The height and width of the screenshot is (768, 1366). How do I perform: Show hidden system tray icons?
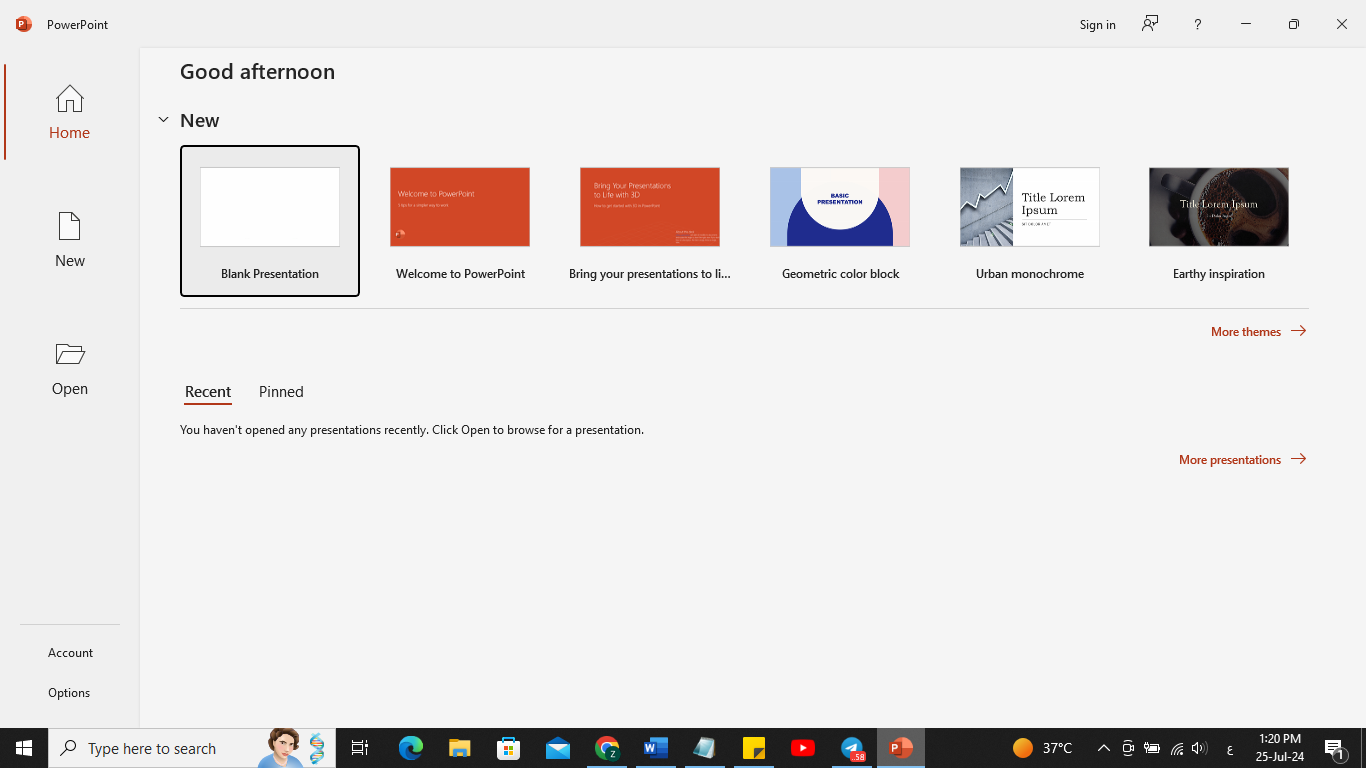1103,748
